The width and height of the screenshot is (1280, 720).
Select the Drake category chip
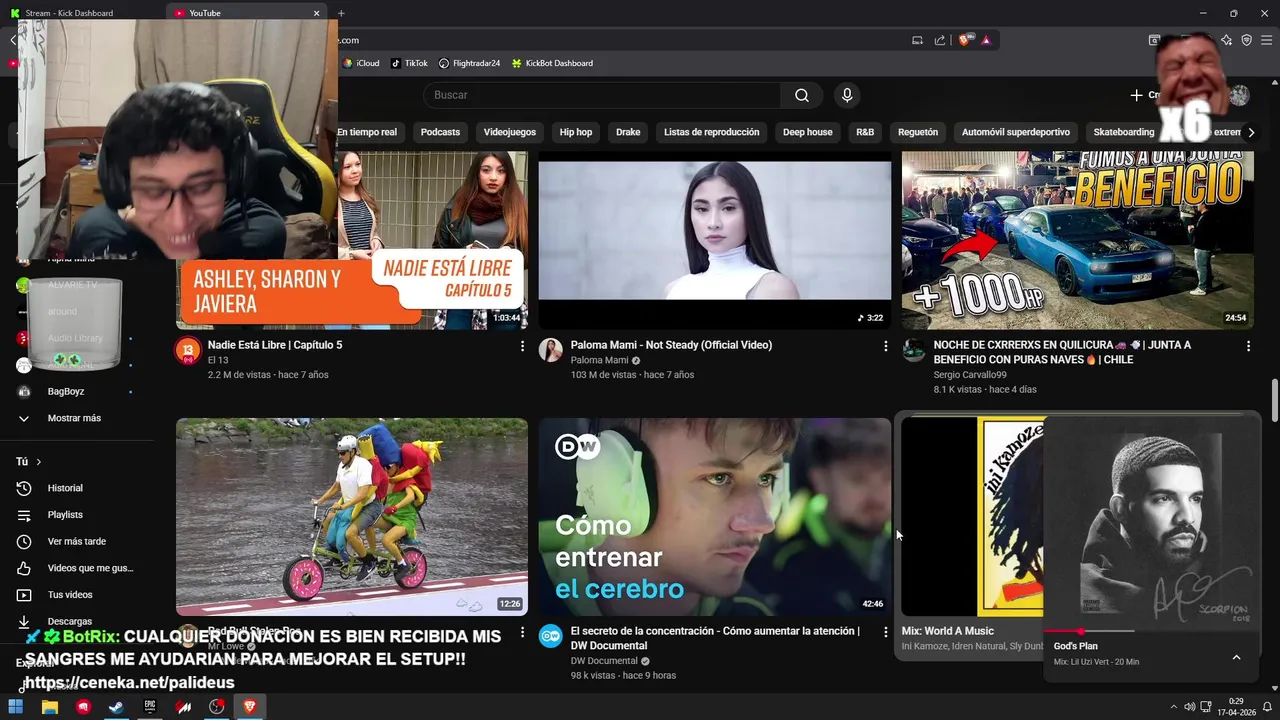tap(628, 132)
